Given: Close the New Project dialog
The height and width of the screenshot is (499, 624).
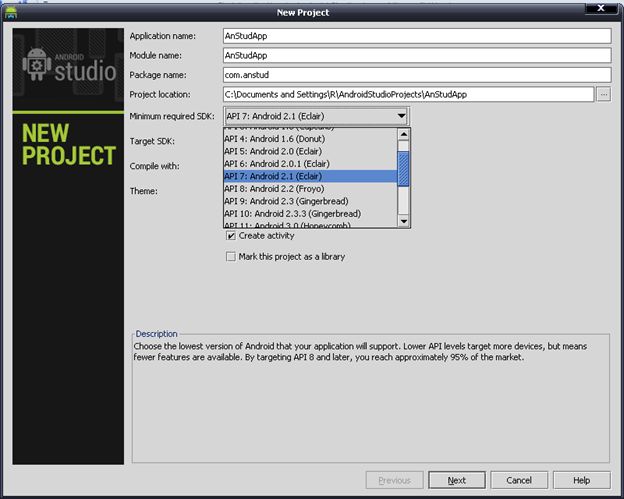Looking at the screenshot, I should pyautogui.click(x=601, y=8).
